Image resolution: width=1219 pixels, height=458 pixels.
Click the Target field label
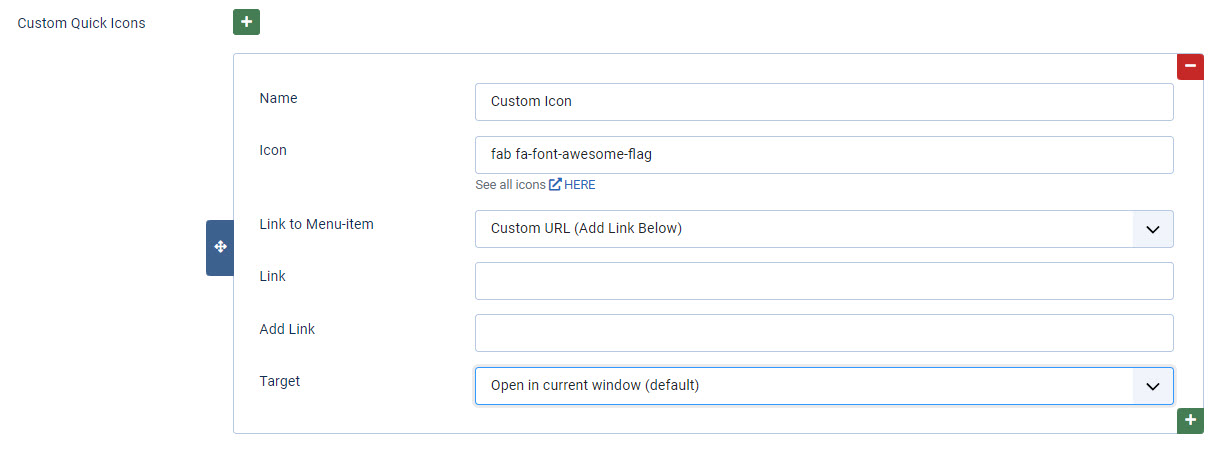click(x=280, y=381)
